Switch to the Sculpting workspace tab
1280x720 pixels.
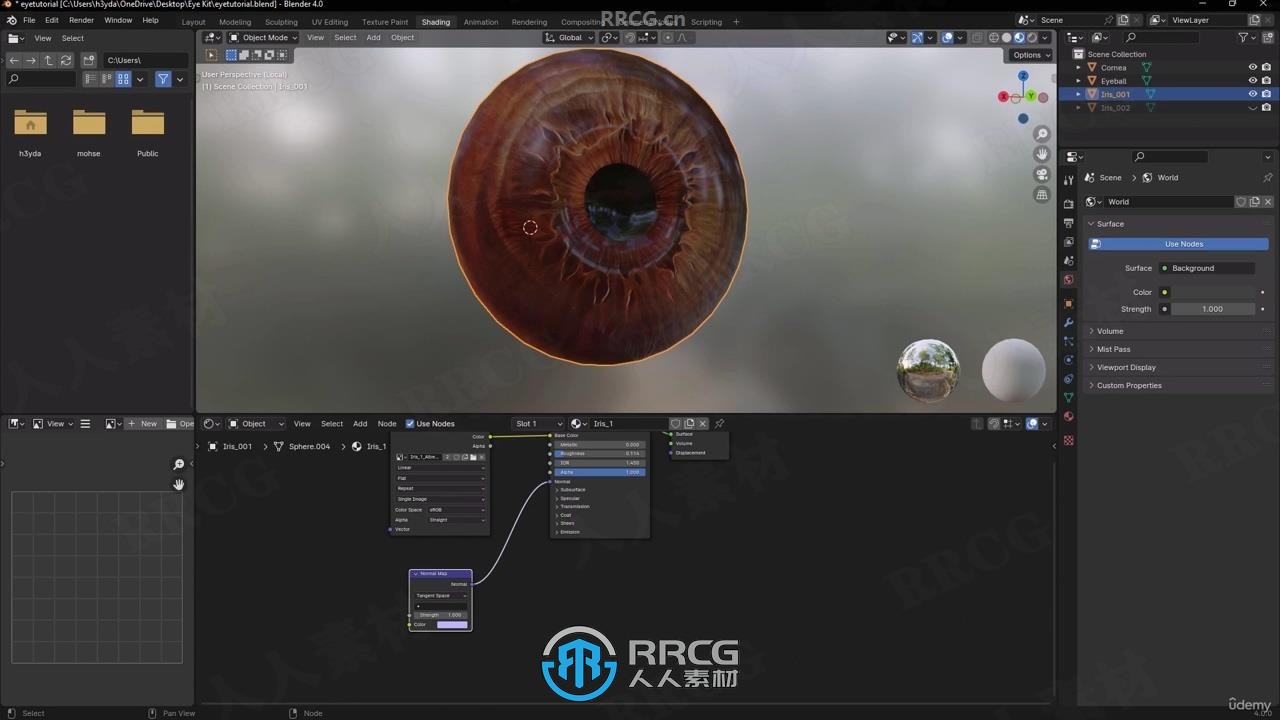pos(281,22)
